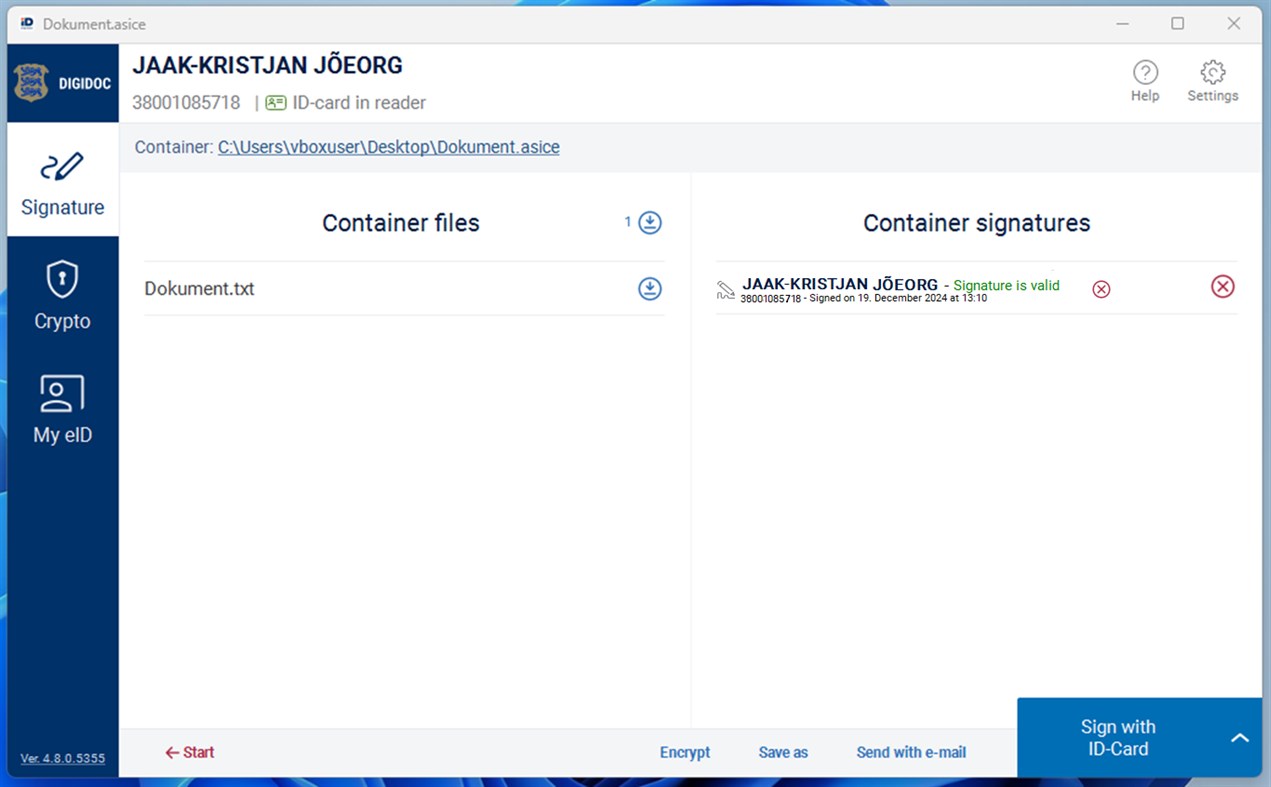Click the signature pen icon beside JAAK-KRISTJAN JÕEORG
The image size is (1271, 787).
click(x=726, y=290)
